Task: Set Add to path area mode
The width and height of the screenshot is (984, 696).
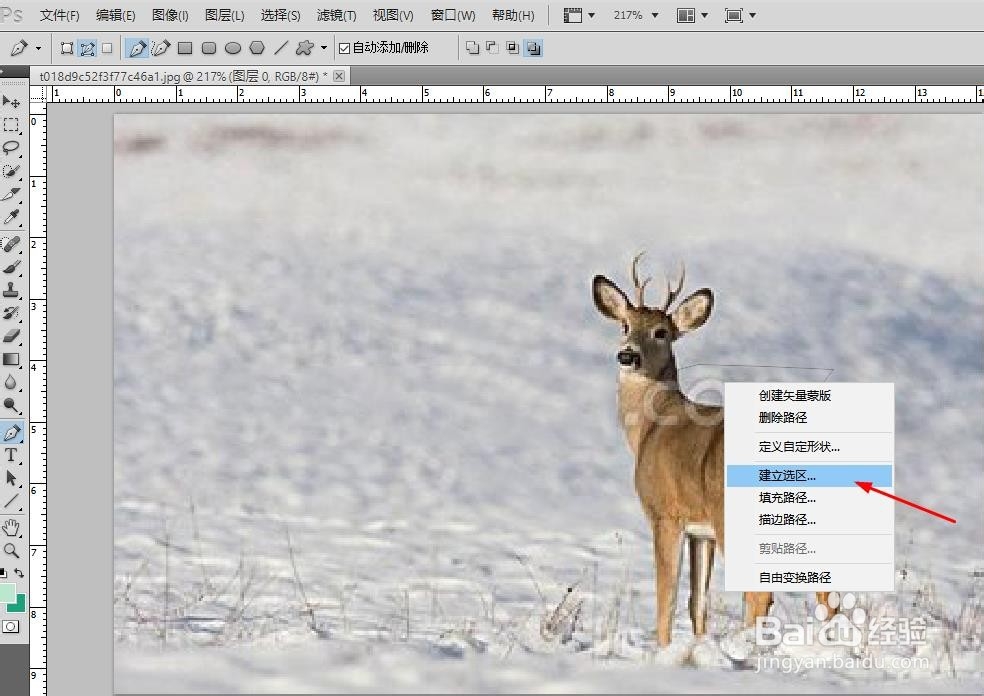Action: tap(473, 48)
